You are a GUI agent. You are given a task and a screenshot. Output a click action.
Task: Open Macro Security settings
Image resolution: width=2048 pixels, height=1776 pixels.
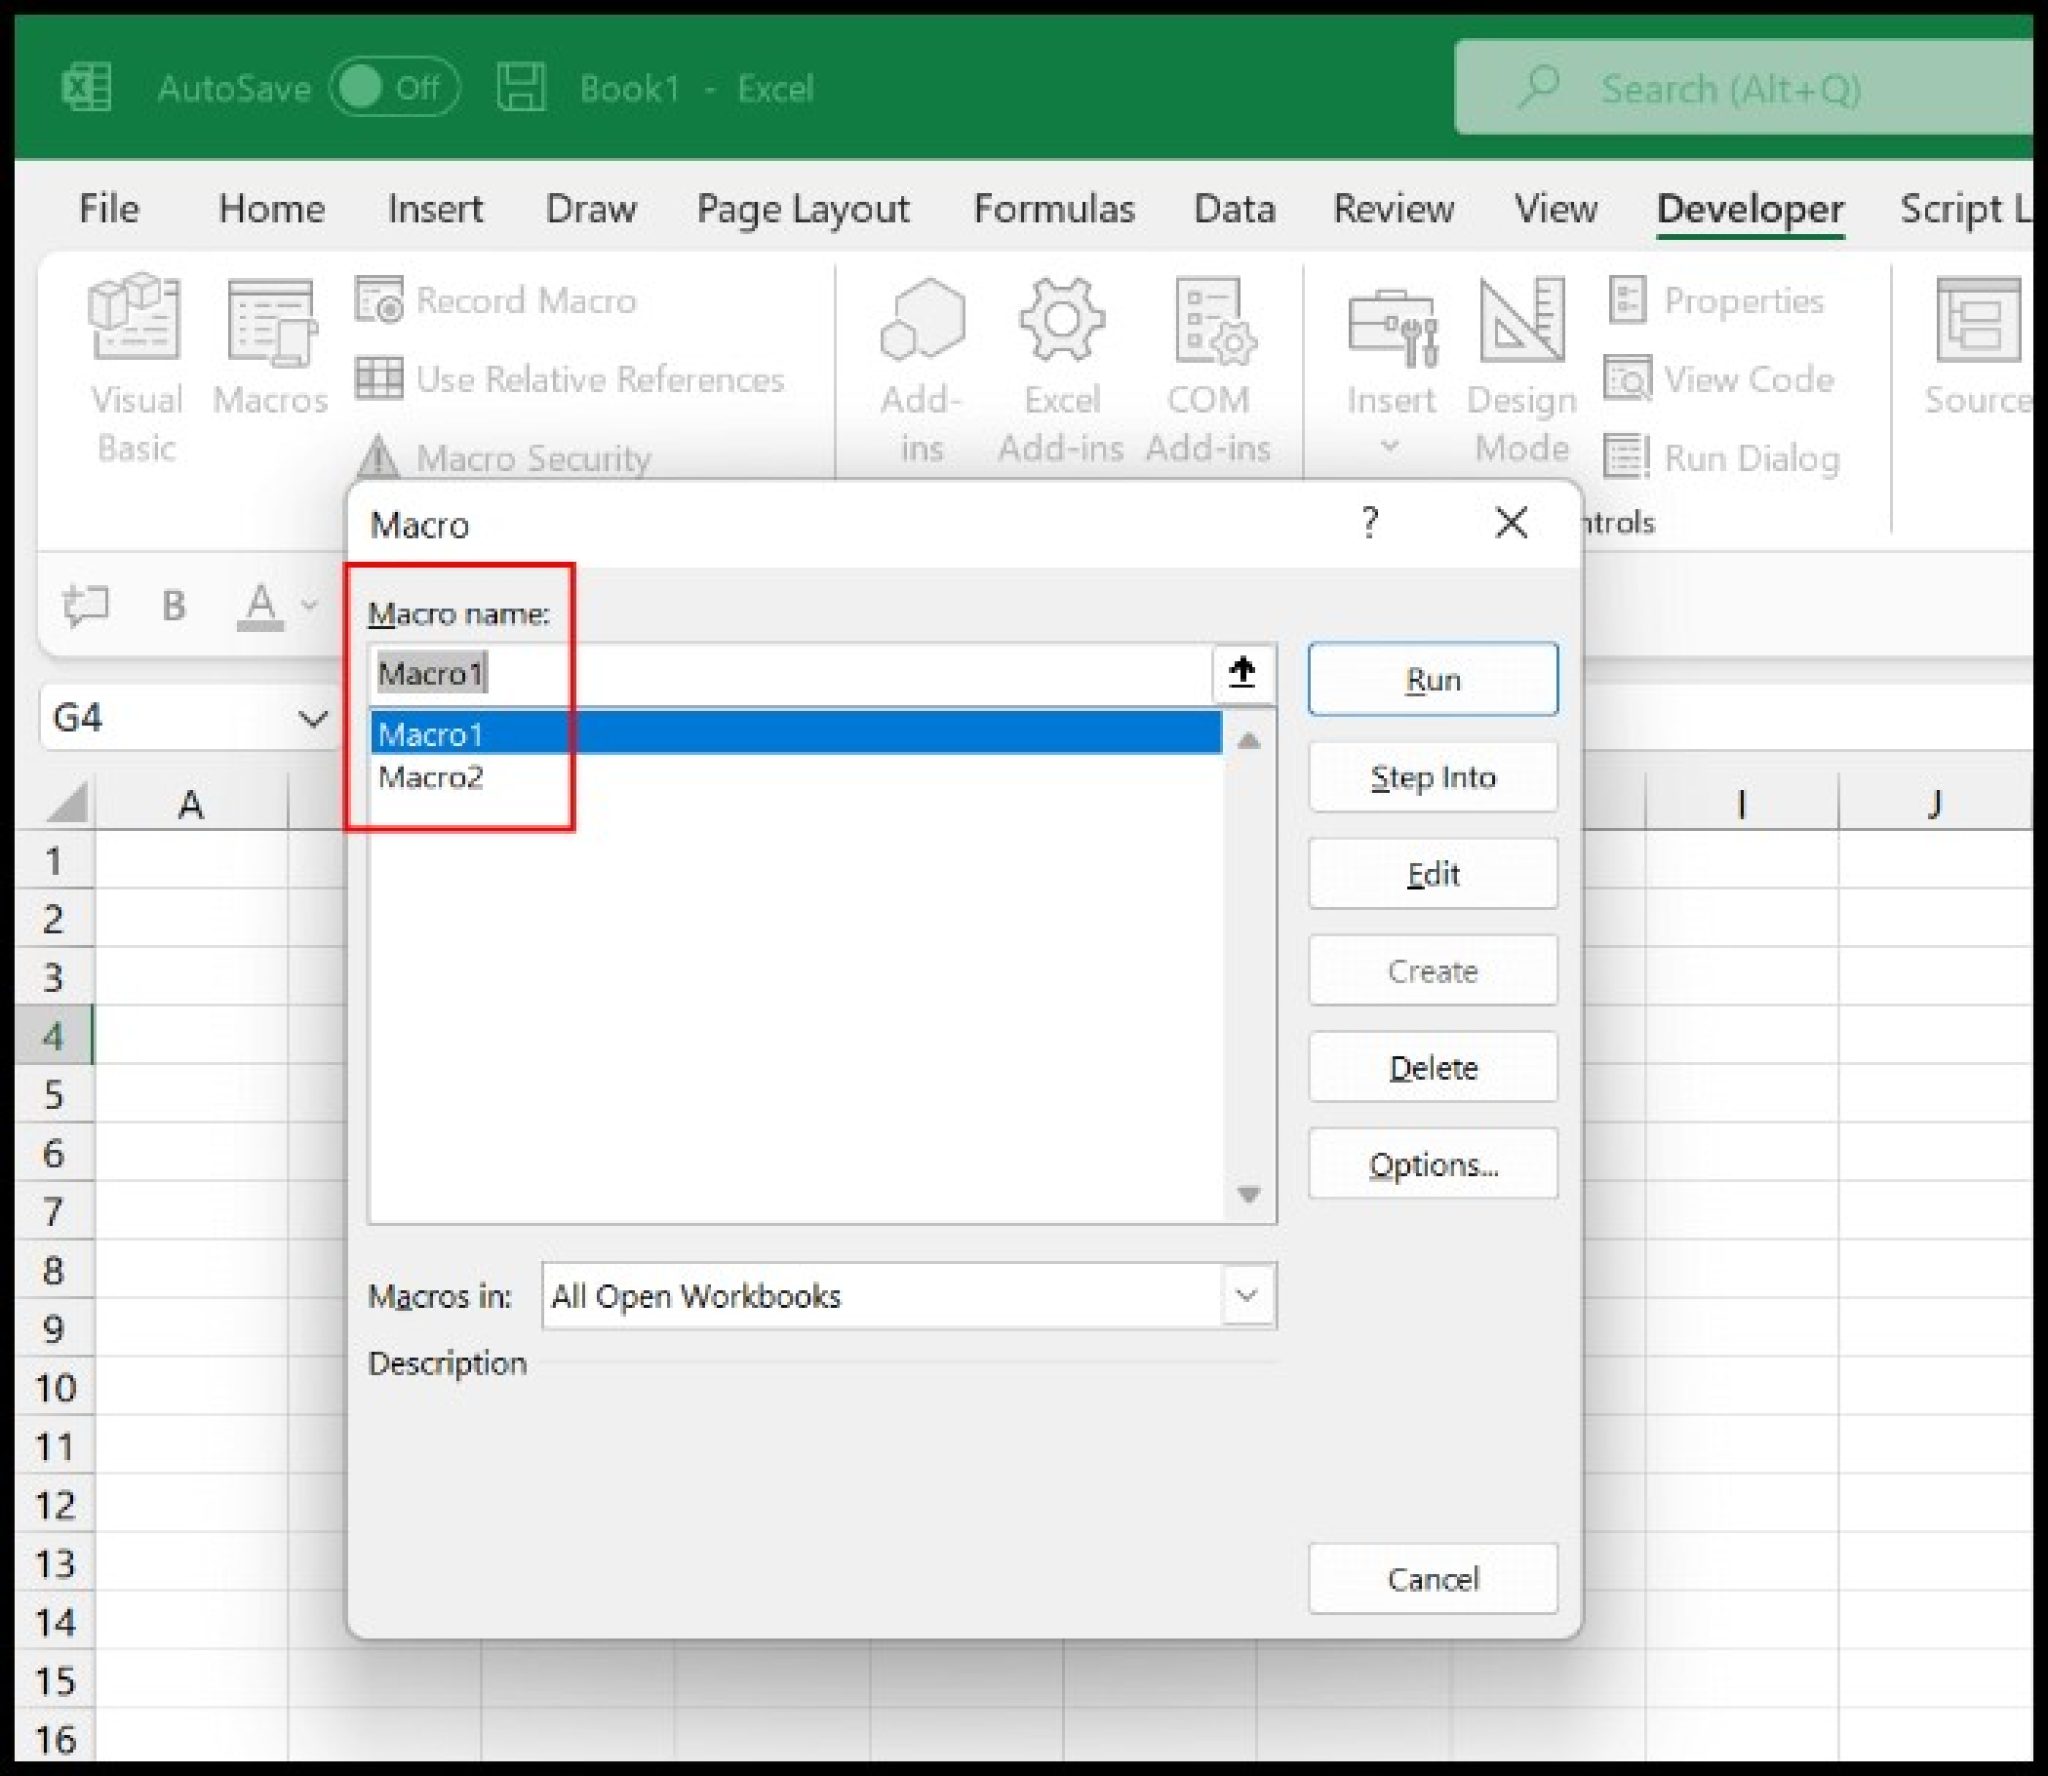tap(535, 458)
